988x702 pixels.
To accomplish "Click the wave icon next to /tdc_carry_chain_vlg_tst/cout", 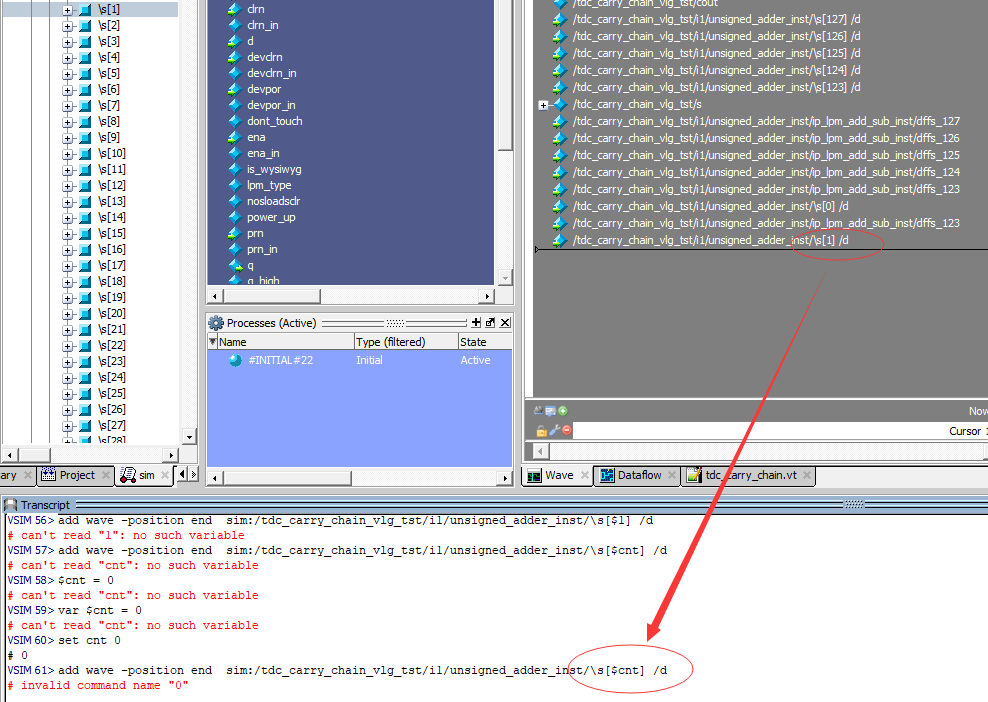I will tap(561, 4).
